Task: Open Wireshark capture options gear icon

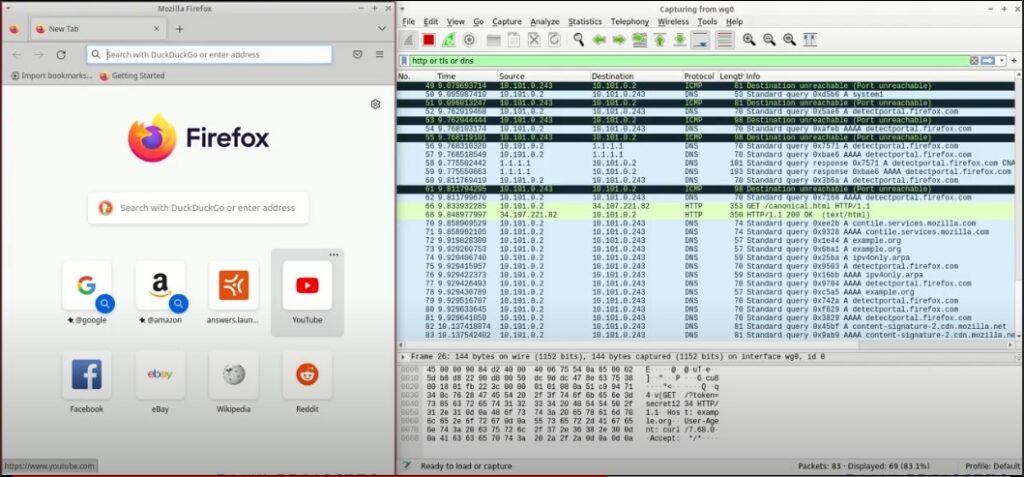Action: pos(469,40)
